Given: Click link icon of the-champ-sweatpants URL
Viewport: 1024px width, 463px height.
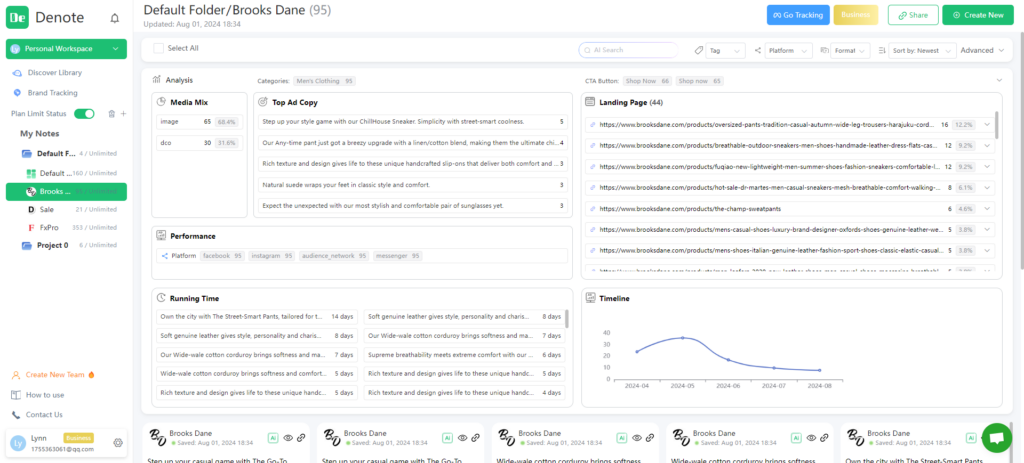Looking at the screenshot, I should pyautogui.click(x=593, y=209).
